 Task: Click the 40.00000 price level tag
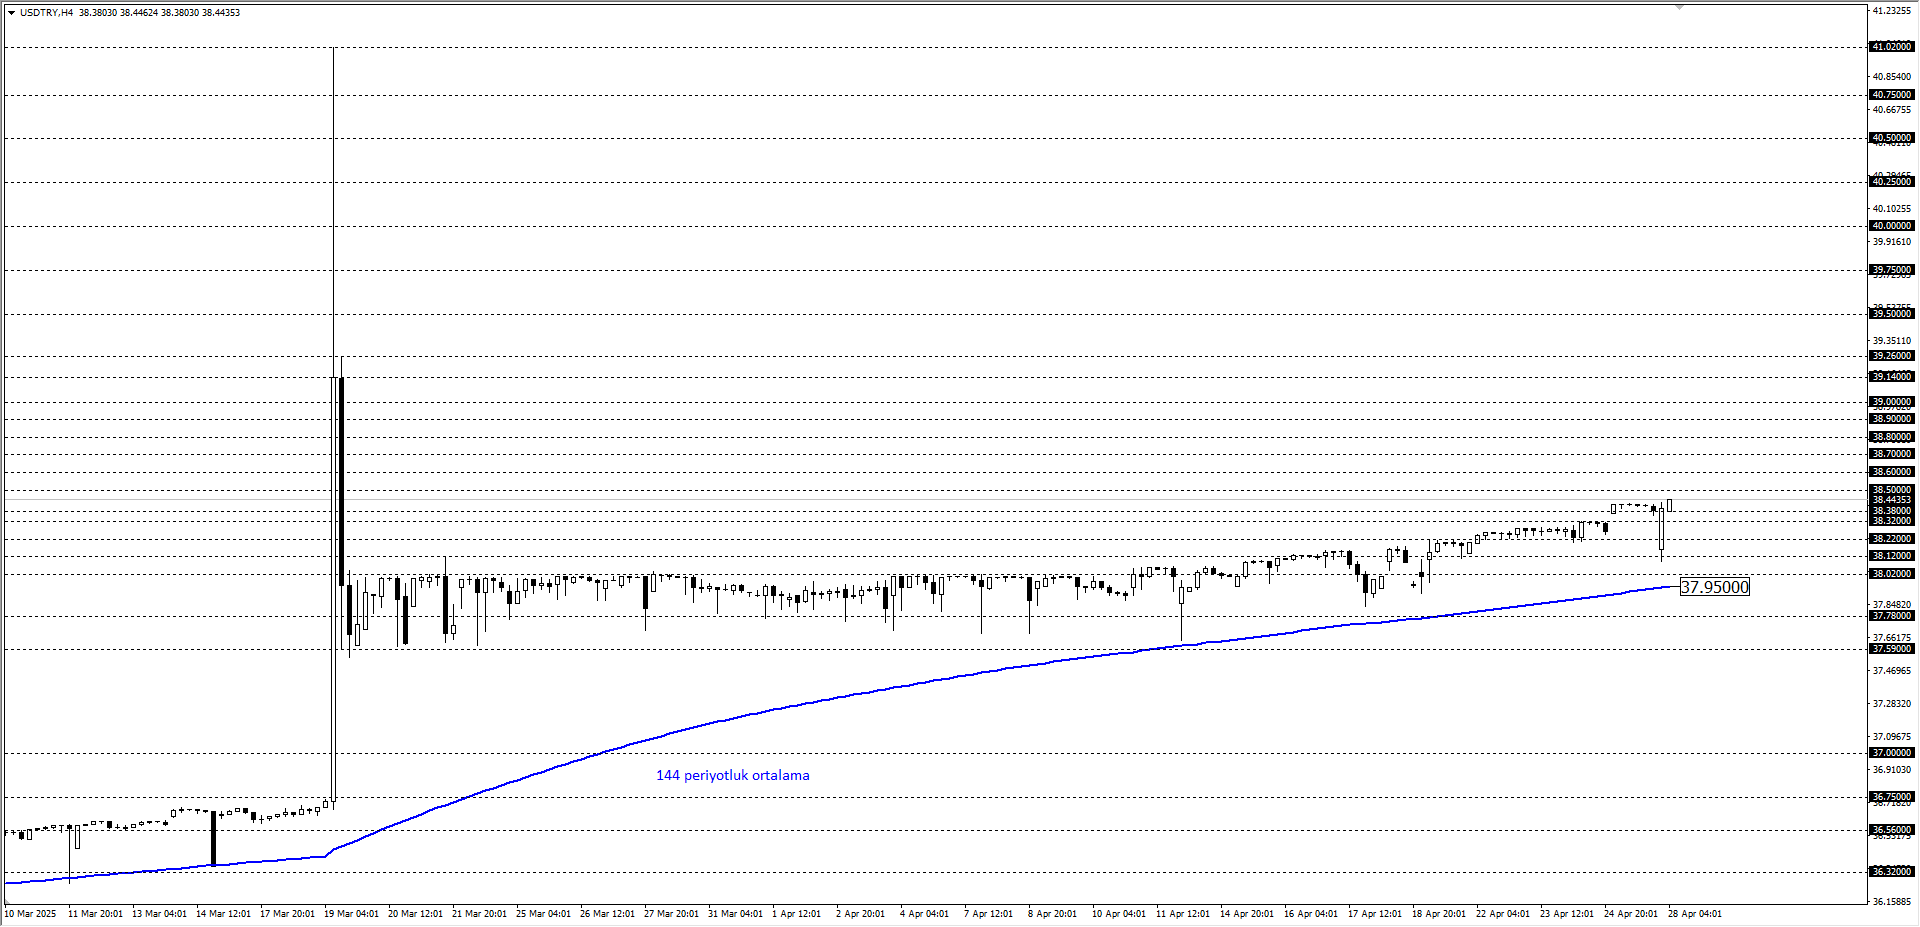pos(1892,226)
